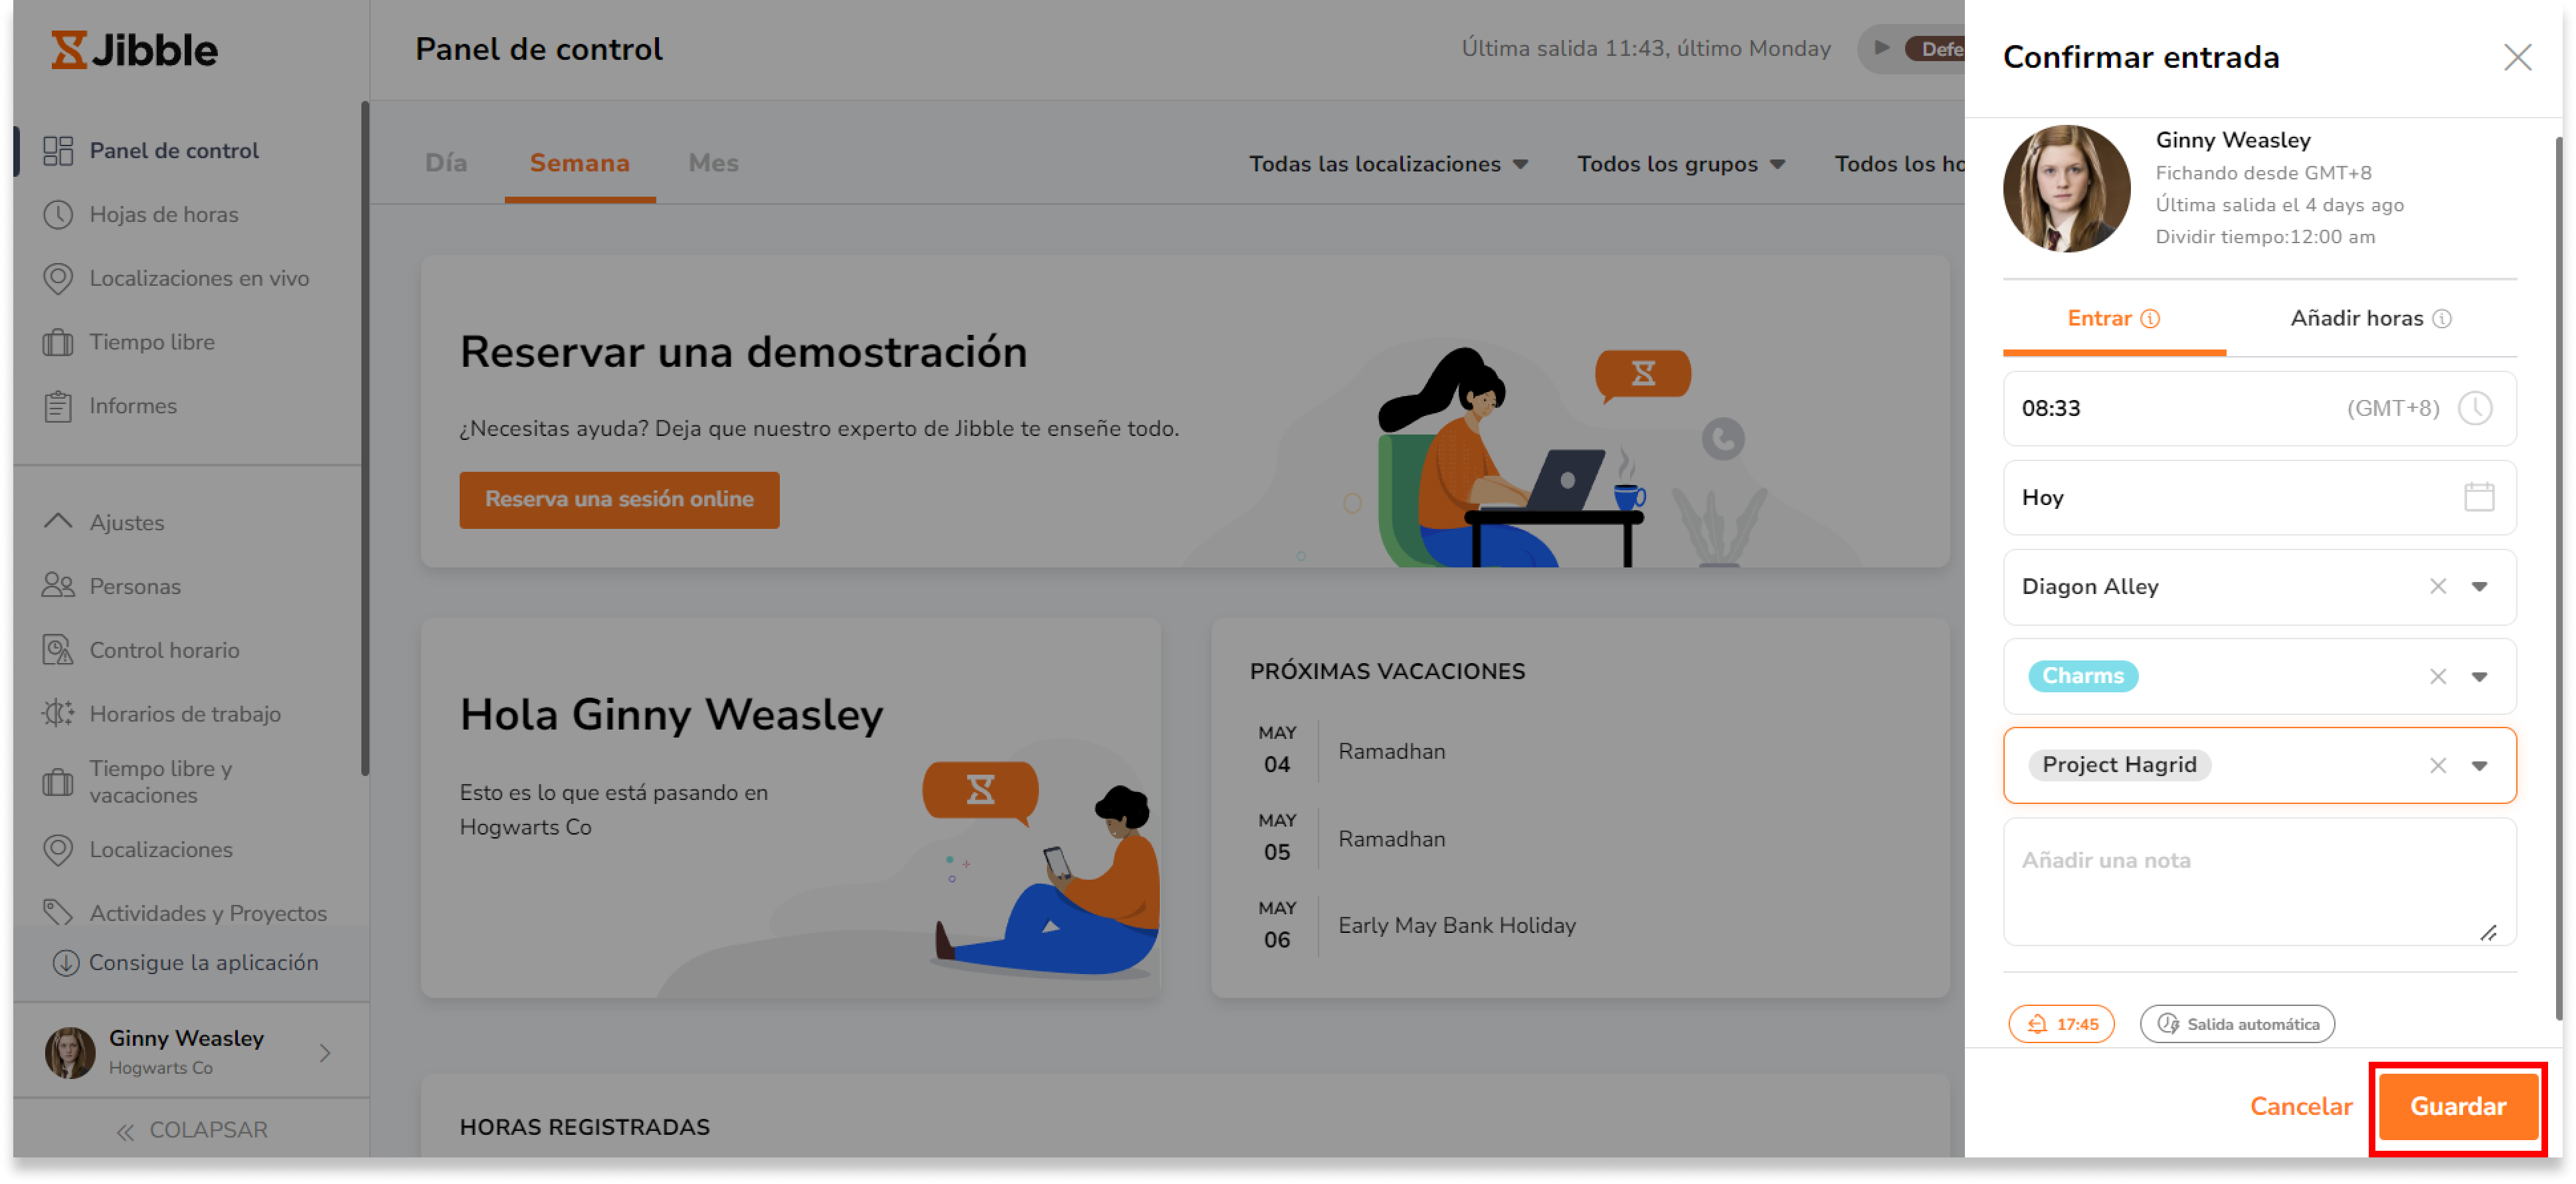Expand the Diagon Alley location dropdown
Viewport: 2576px width, 1184px height.
(x=2478, y=587)
